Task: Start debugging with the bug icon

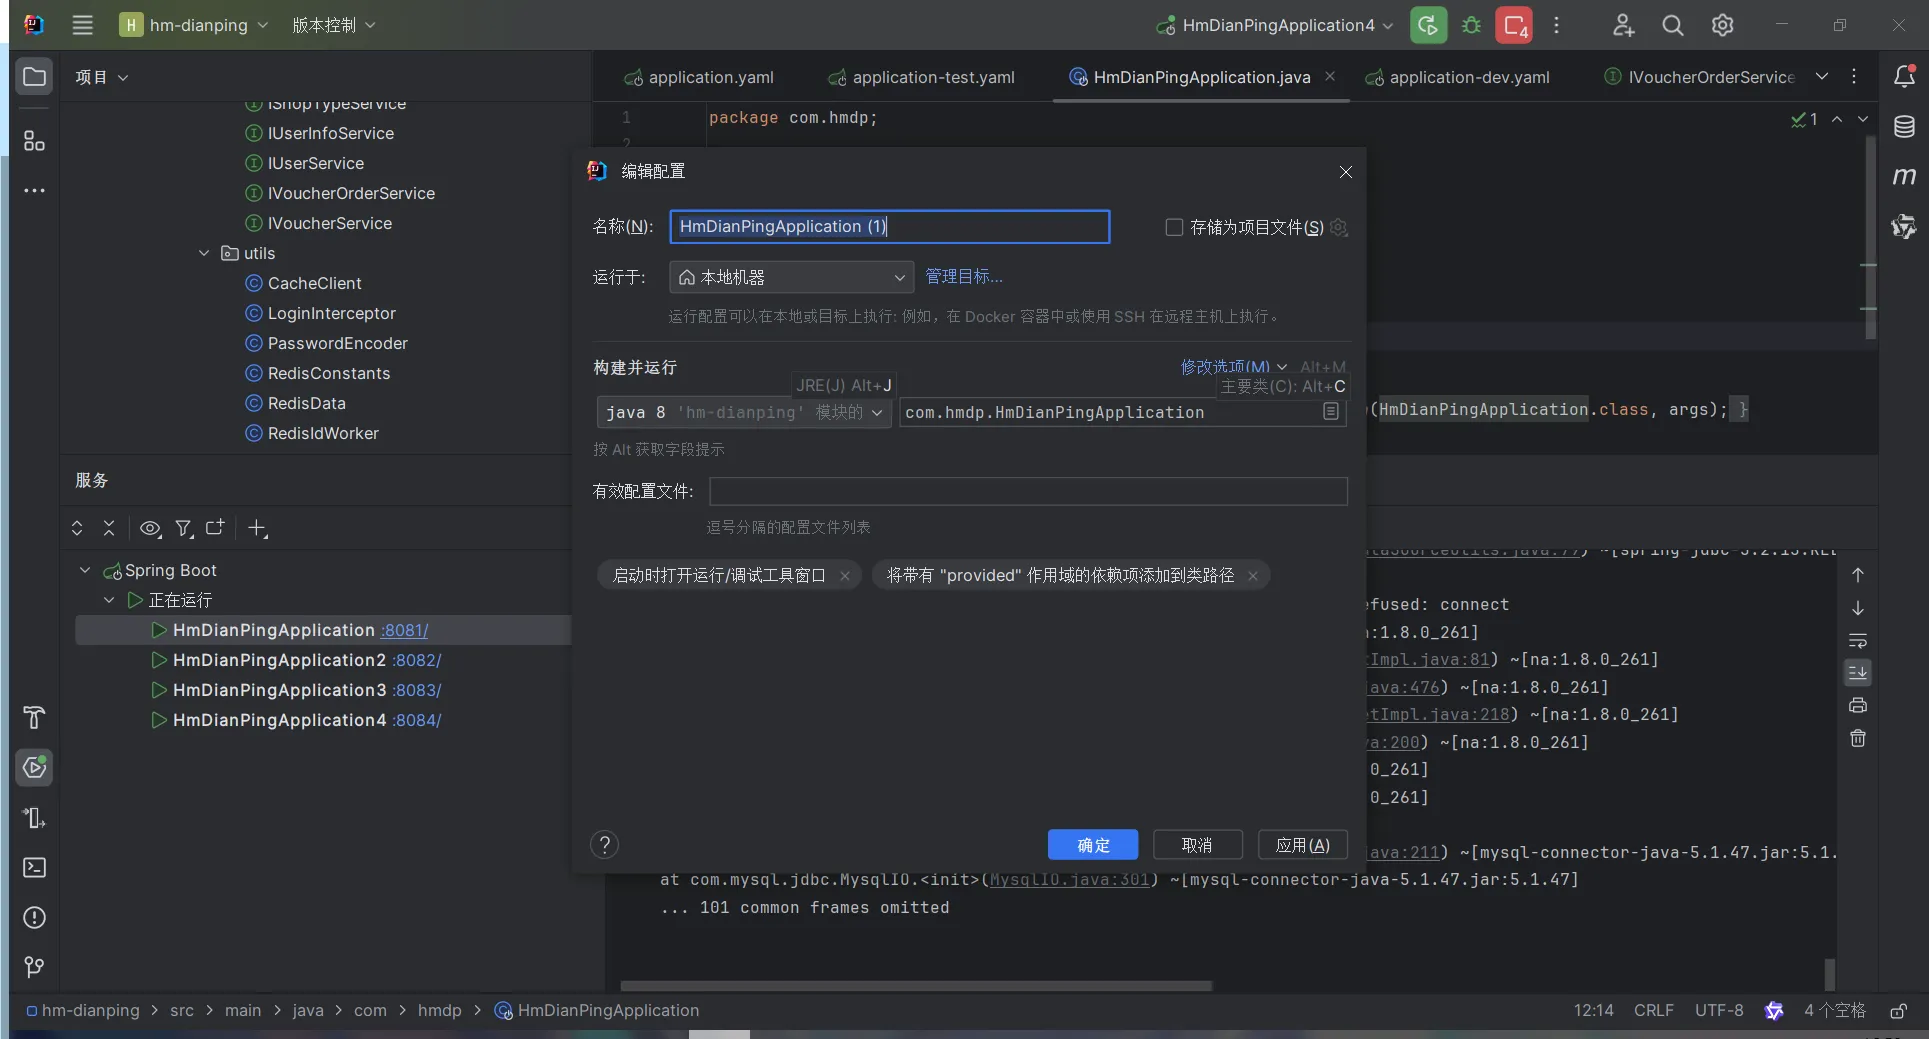Action: 1471,25
